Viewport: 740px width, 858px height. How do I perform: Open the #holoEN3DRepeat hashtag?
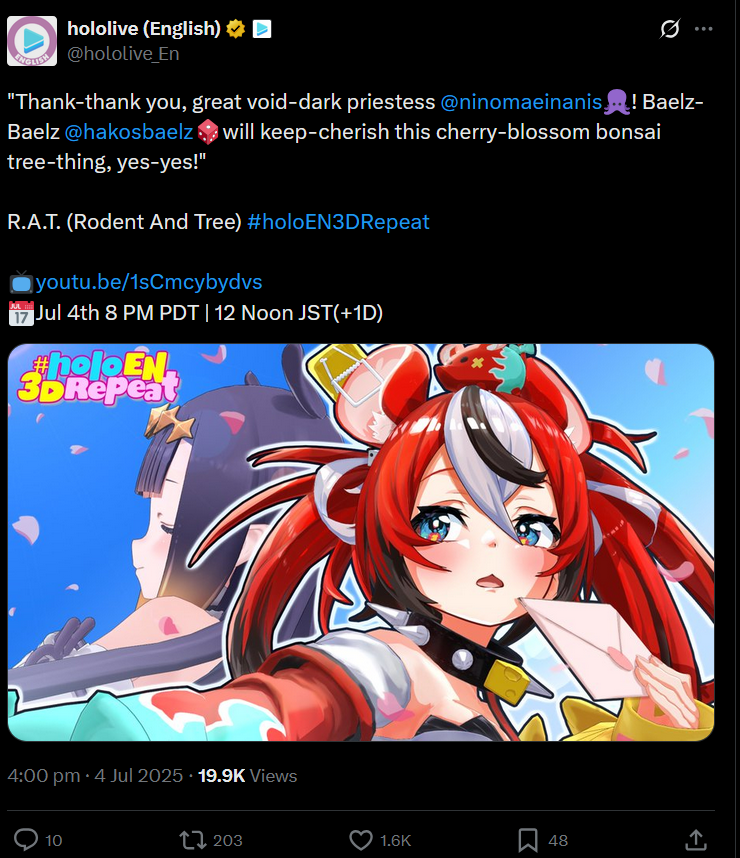(338, 222)
